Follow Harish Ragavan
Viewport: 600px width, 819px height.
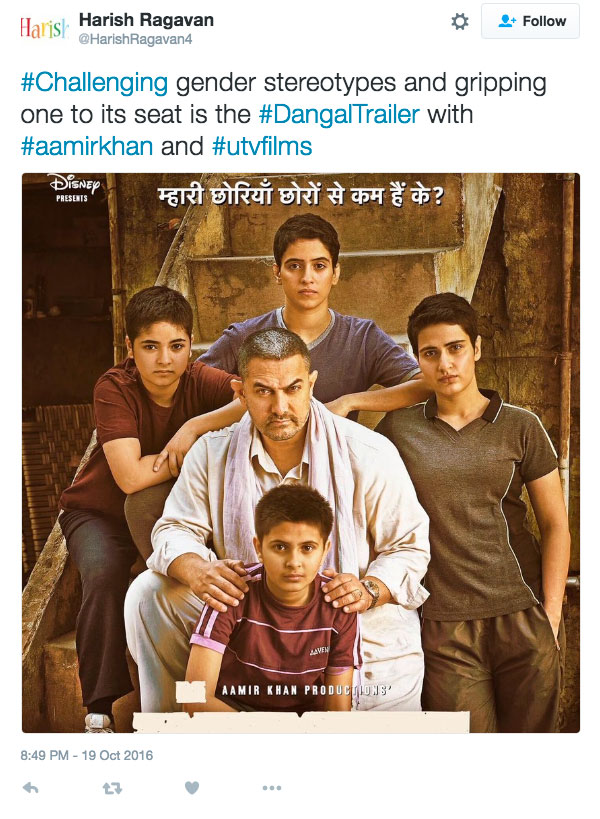pyautogui.click(x=530, y=21)
